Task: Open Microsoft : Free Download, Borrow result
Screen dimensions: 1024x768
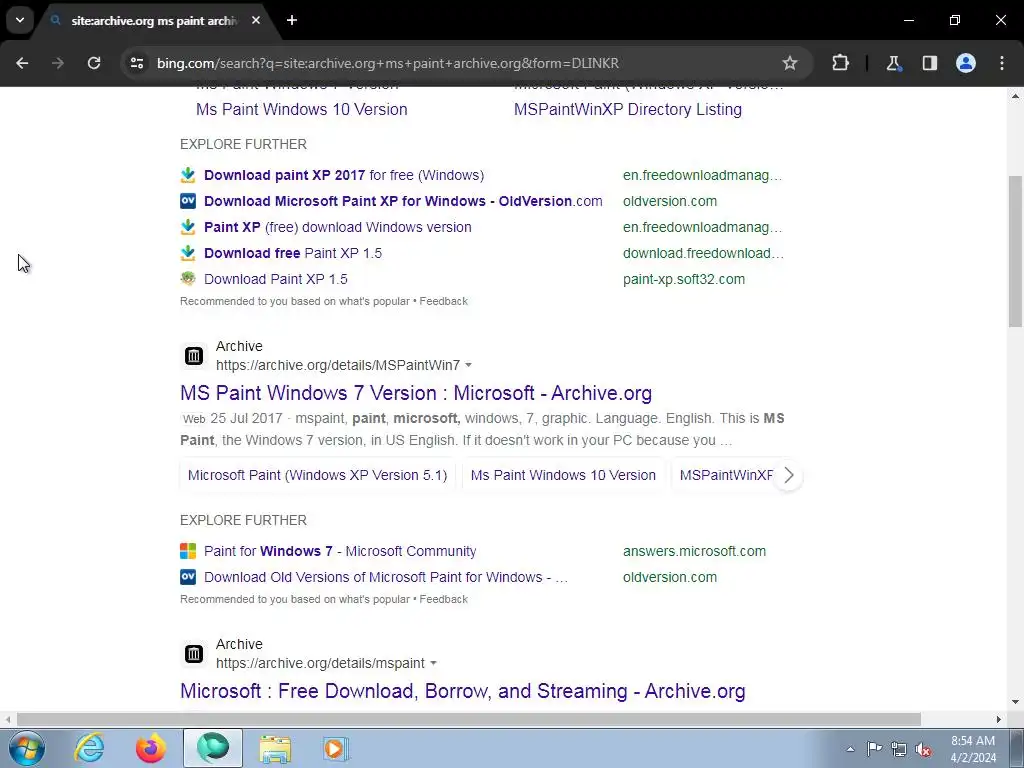Action: tap(462, 691)
